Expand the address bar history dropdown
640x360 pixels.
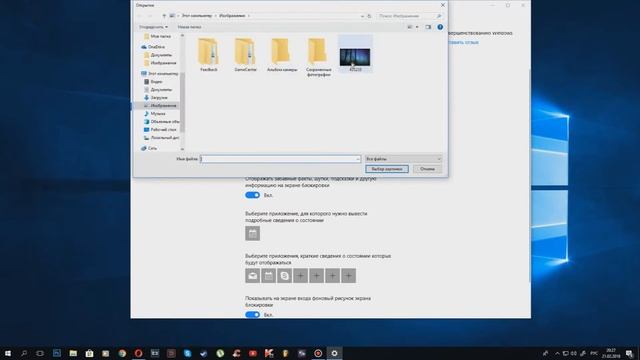click(362, 16)
